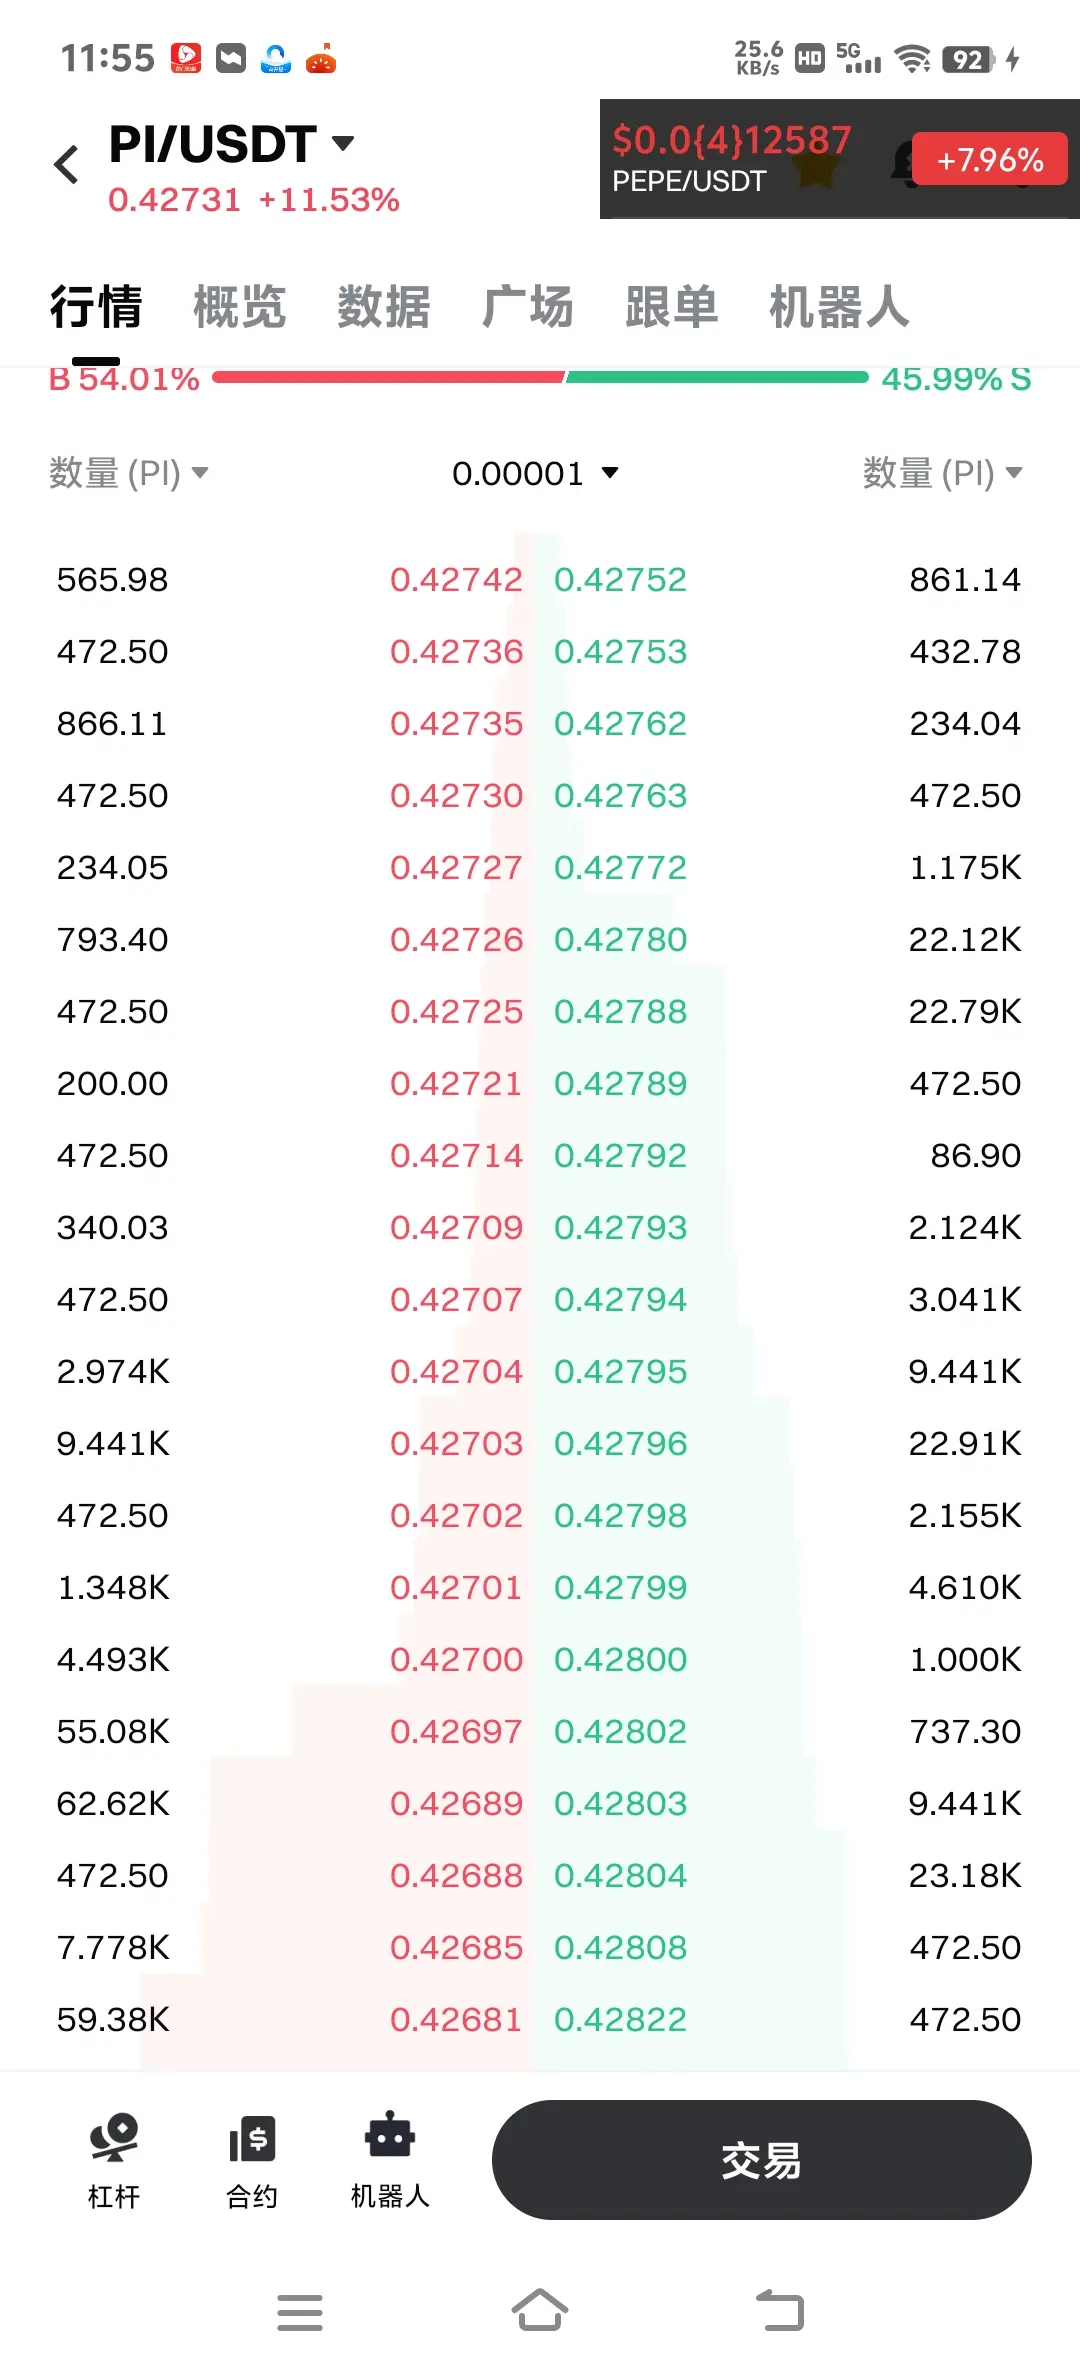
Task: Switch to the 概览 tab
Action: 240,306
